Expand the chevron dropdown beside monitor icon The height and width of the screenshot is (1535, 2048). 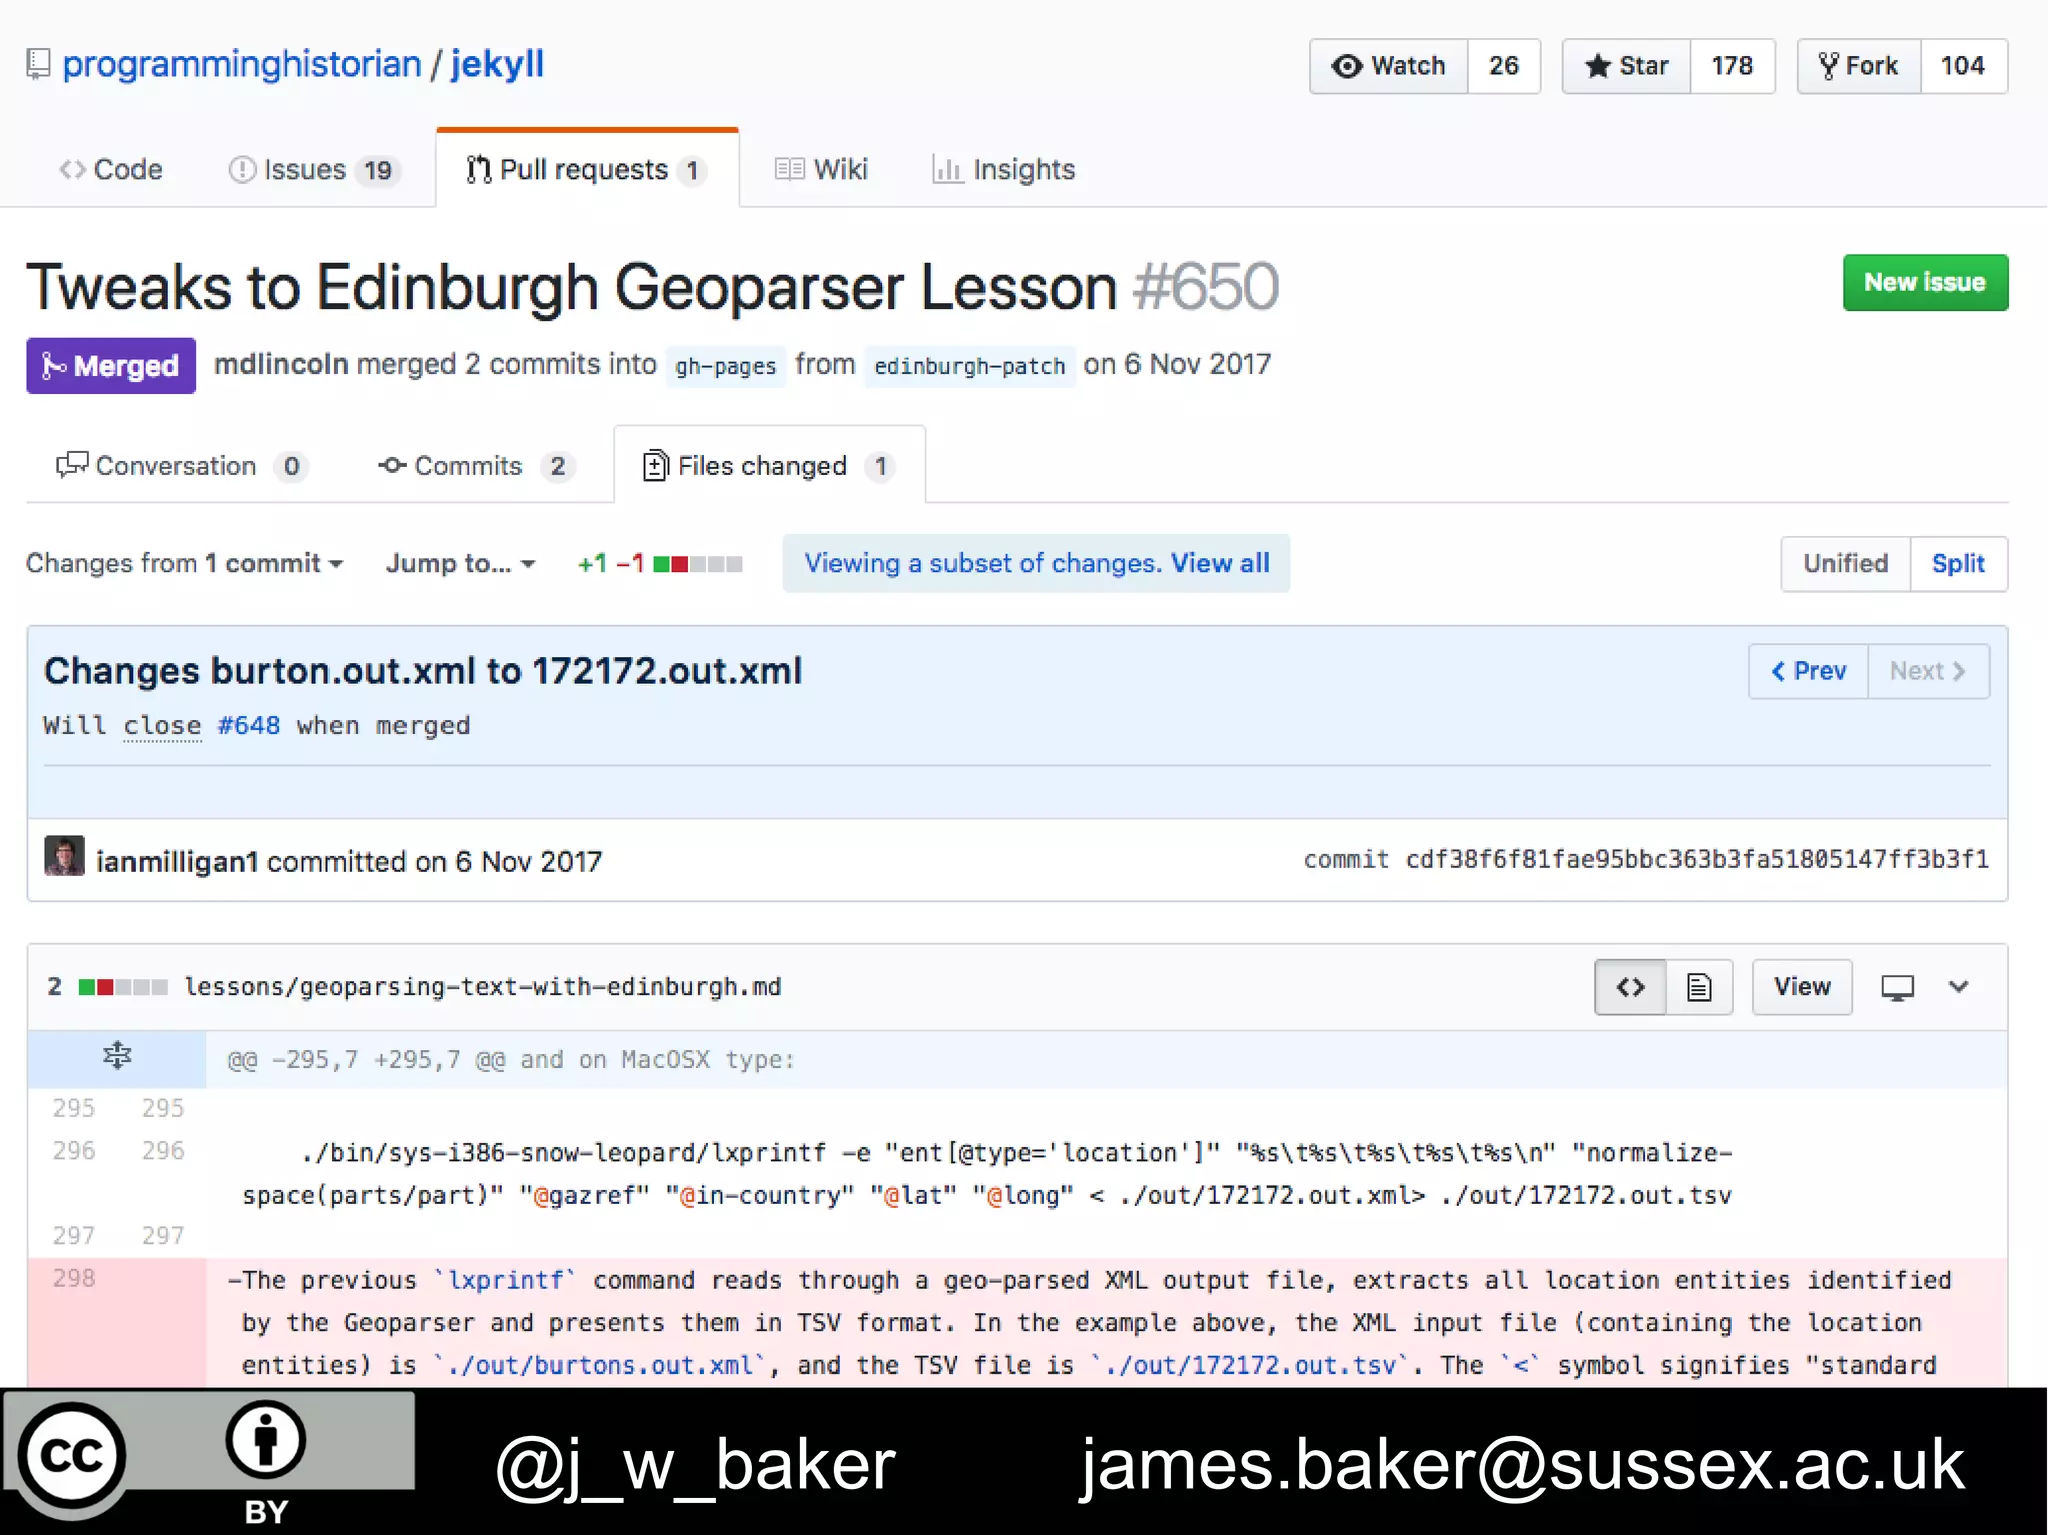pos(1958,987)
